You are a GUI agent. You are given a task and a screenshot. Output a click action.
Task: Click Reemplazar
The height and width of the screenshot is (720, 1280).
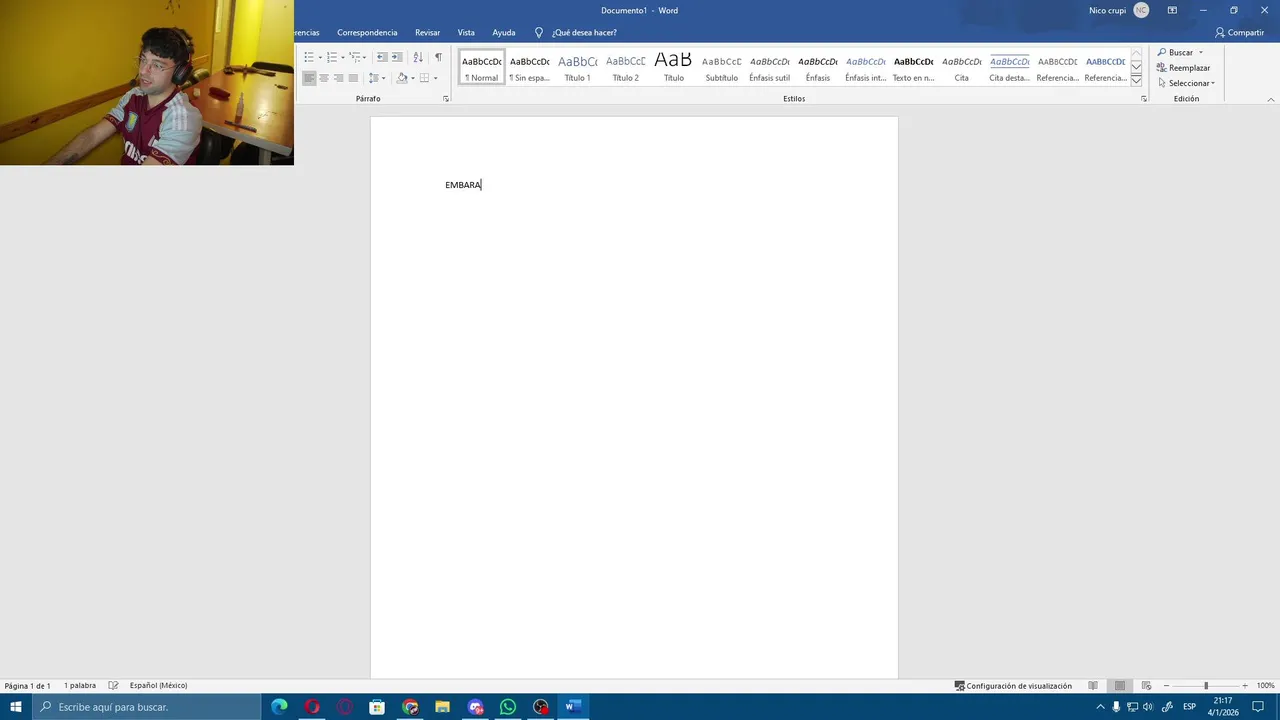(x=1184, y=68)
